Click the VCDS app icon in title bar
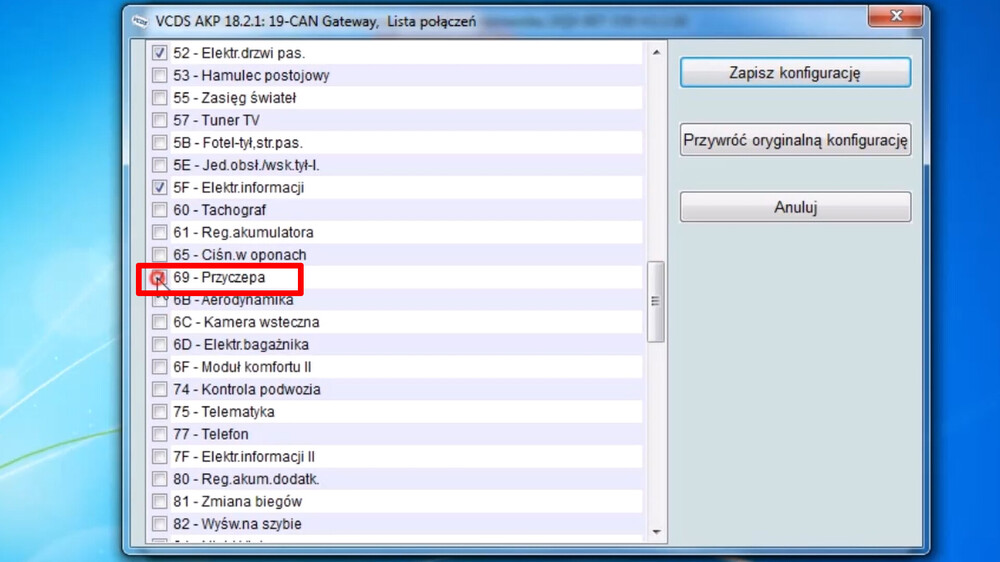 [x=138, y=21]
